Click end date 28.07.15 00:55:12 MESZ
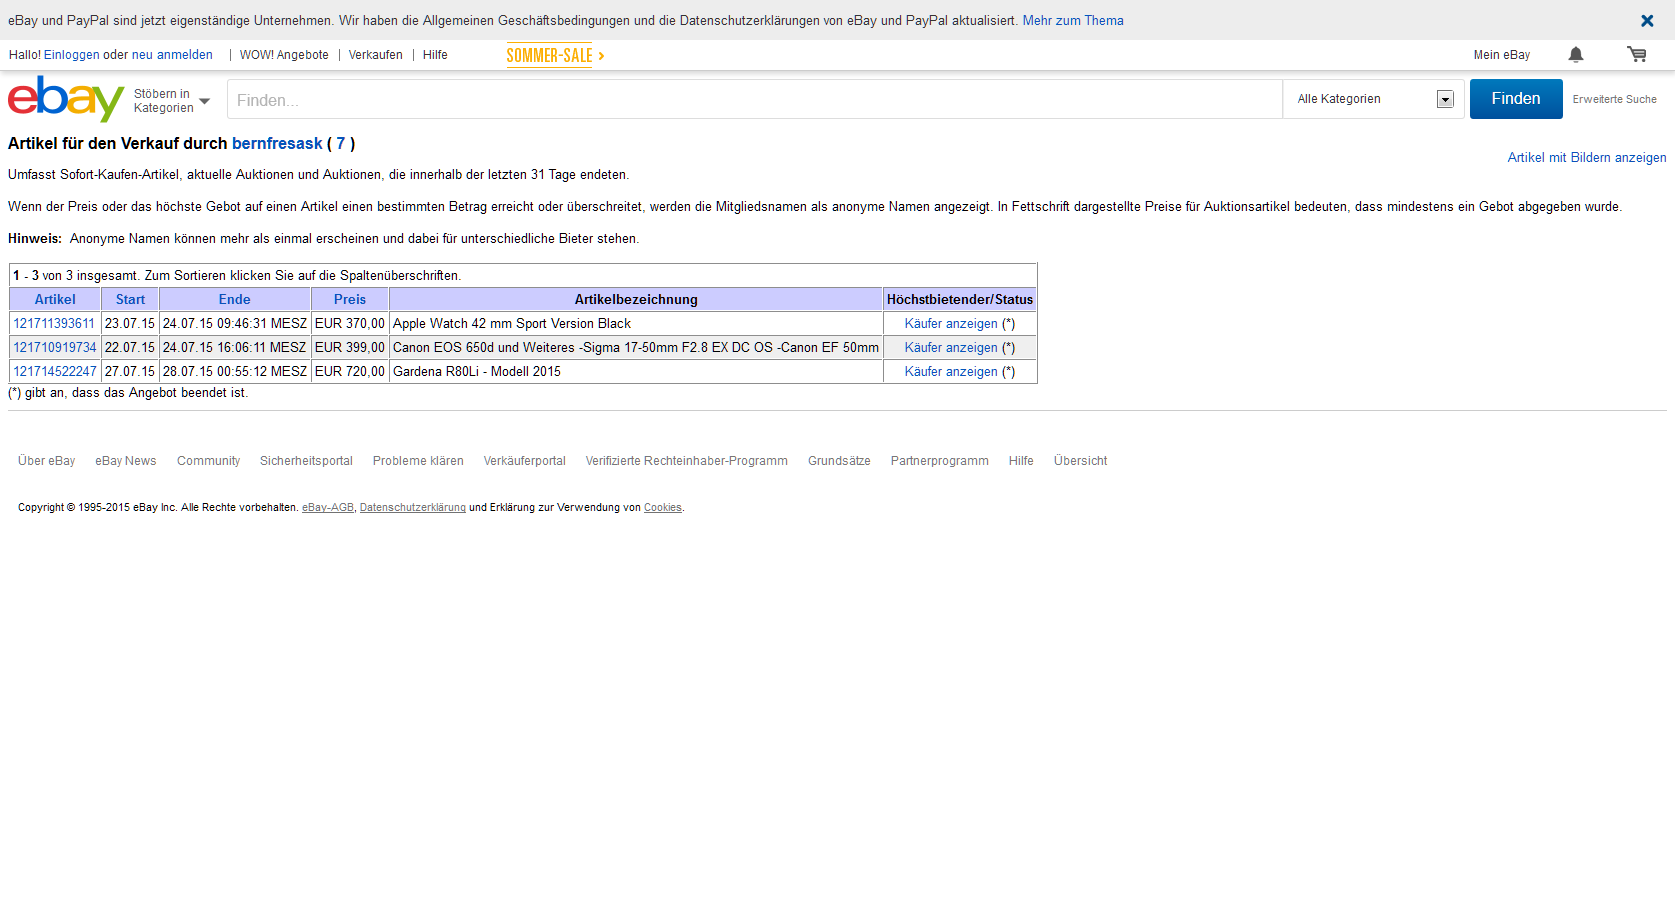 pyautogui.click(x=235, y=371)
